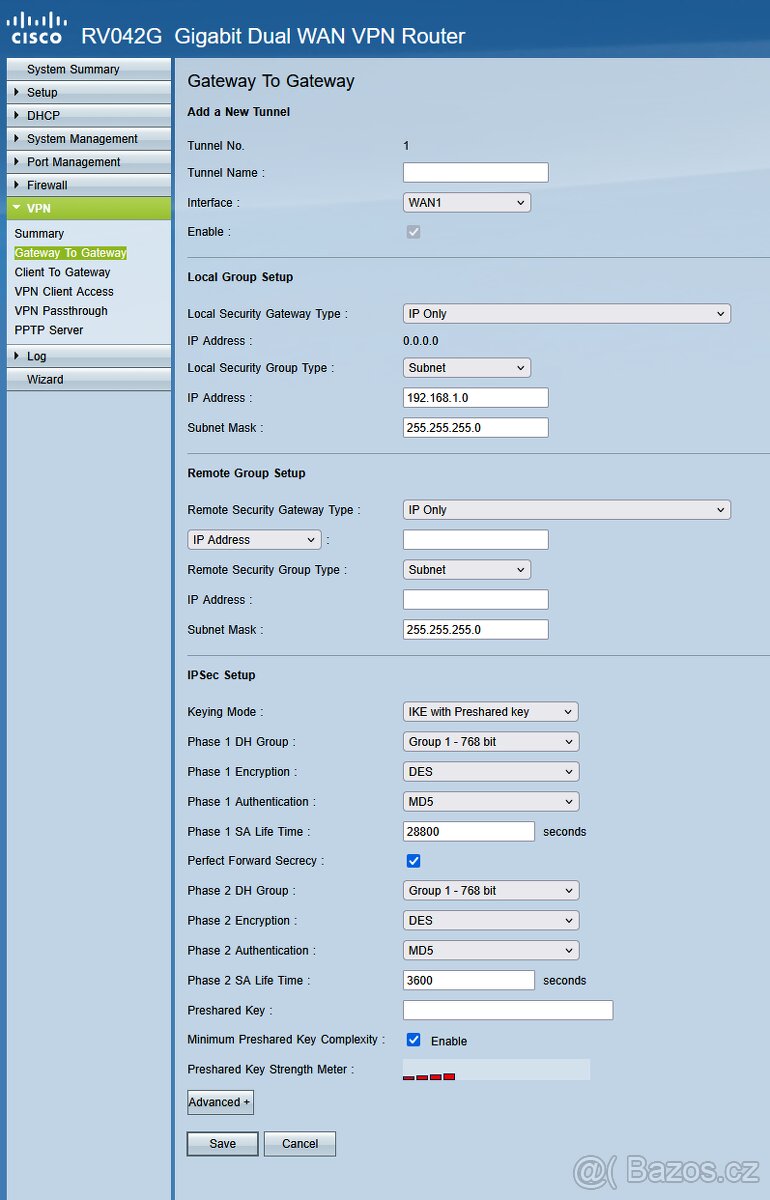The image size is (770, 1200).
Task: Open Phase 1 Encryption dropdown
Action: coord(491,772)
